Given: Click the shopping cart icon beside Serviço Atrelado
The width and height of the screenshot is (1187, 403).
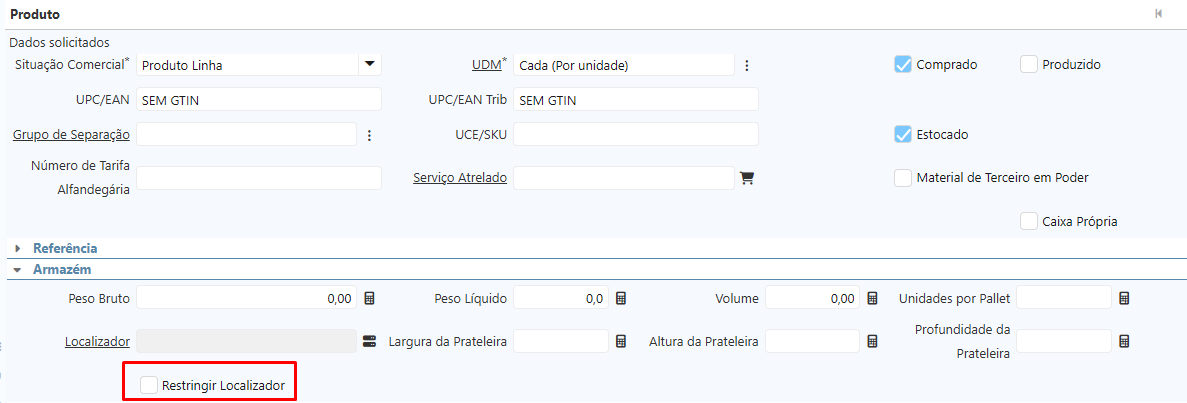Looking at the screenshot, I should pos(746,178).
